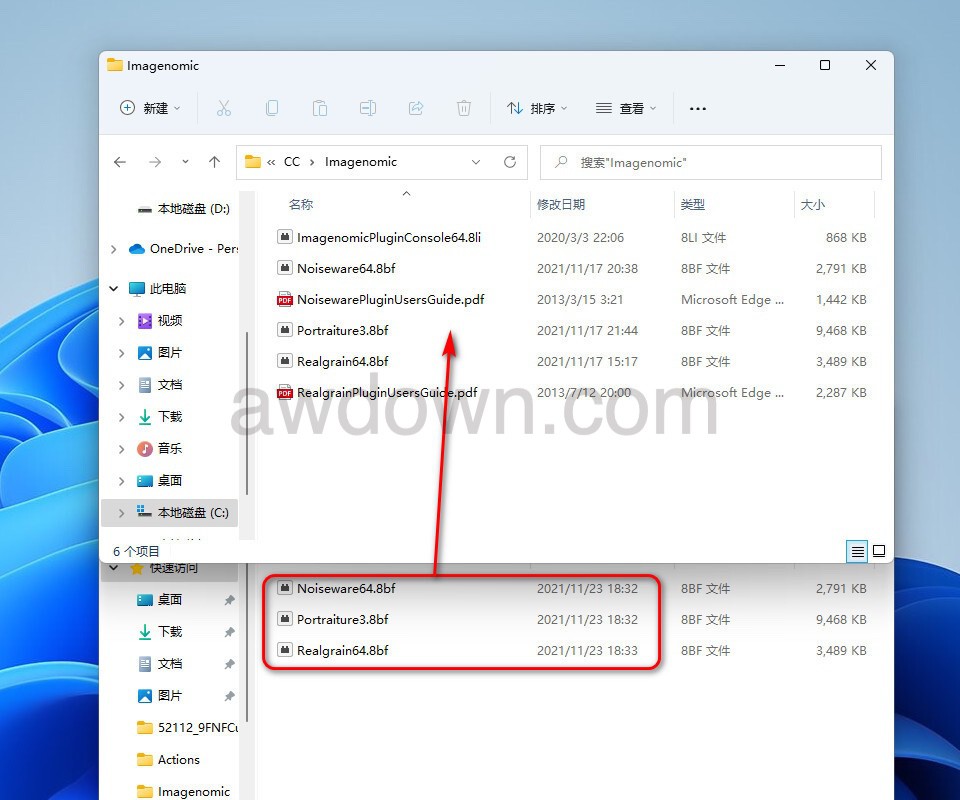This screenshot has height=800, width=960.
Task: Switch to details view layout toggle
Action: click(856, 551)
